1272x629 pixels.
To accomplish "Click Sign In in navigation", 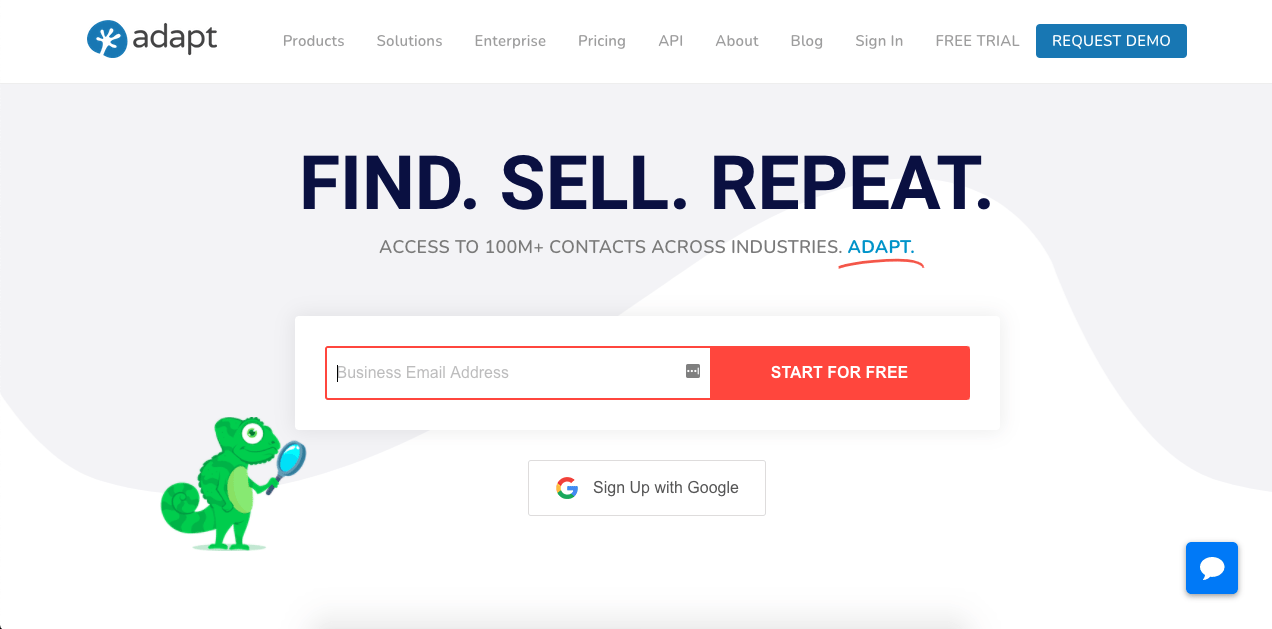I will pyautogui.click(x=879, y=41).
